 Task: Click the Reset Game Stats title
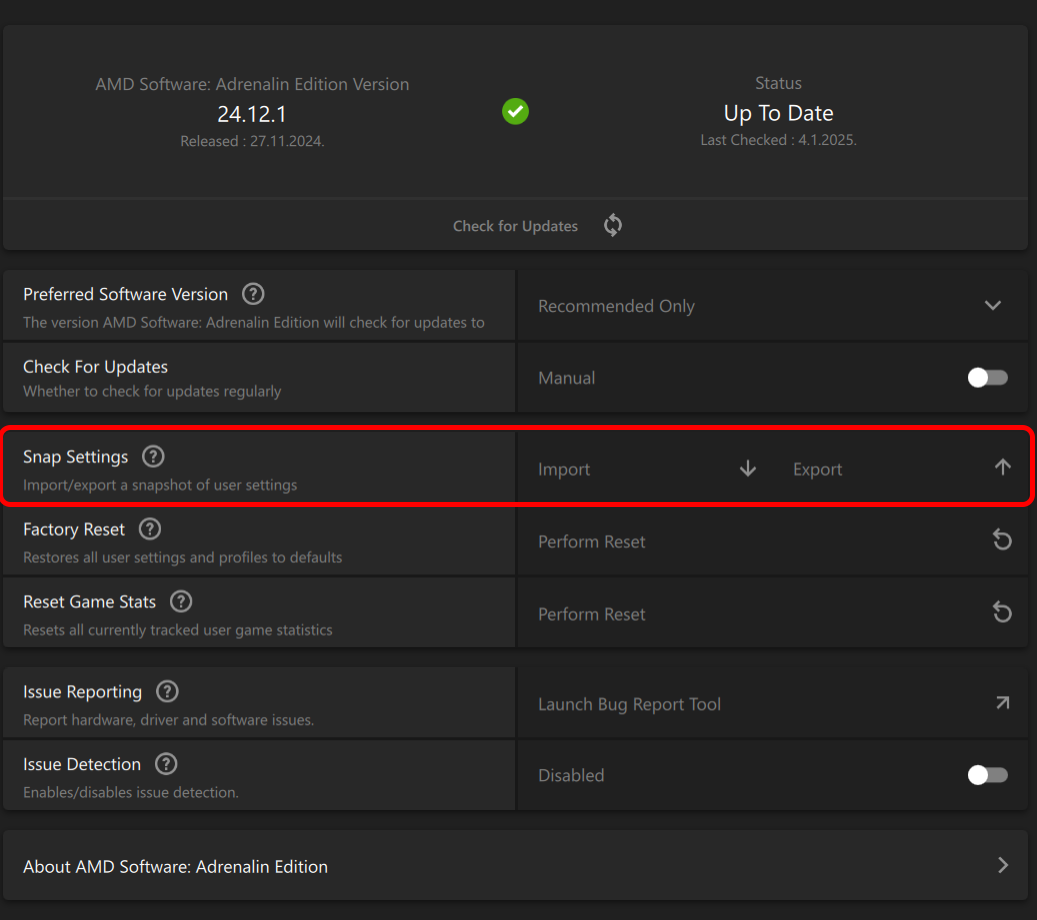coord(89,602)
